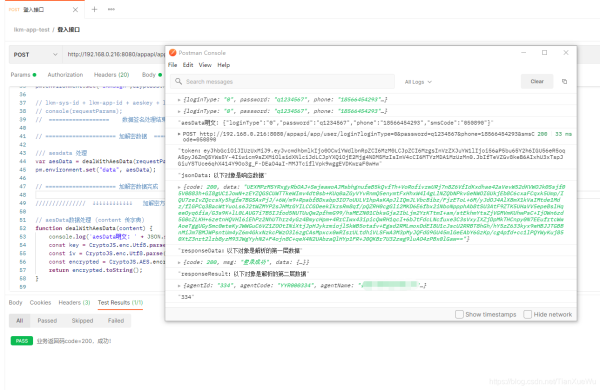Open the POST method dropdown
Image resolution: width=600 pixels, height=390 pixels.
35,55
